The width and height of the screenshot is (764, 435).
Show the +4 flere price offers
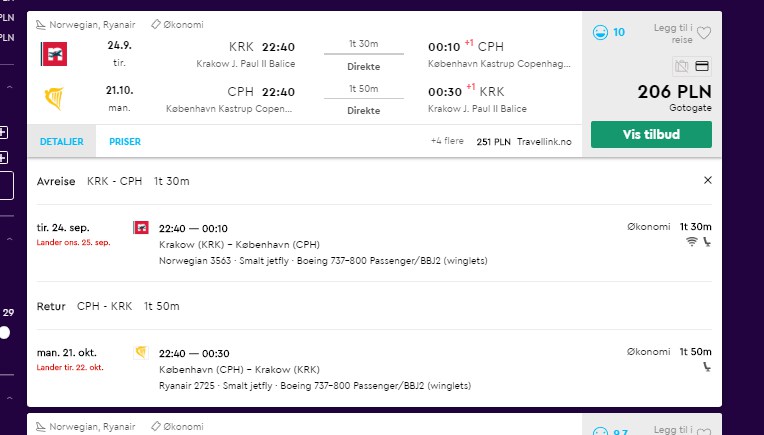point(447,141)
